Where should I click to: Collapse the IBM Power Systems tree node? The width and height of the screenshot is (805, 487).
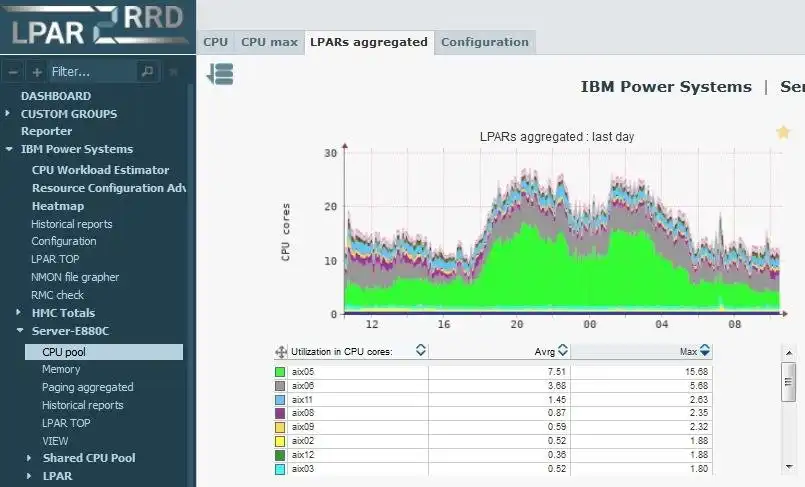[x=9, y=149]
